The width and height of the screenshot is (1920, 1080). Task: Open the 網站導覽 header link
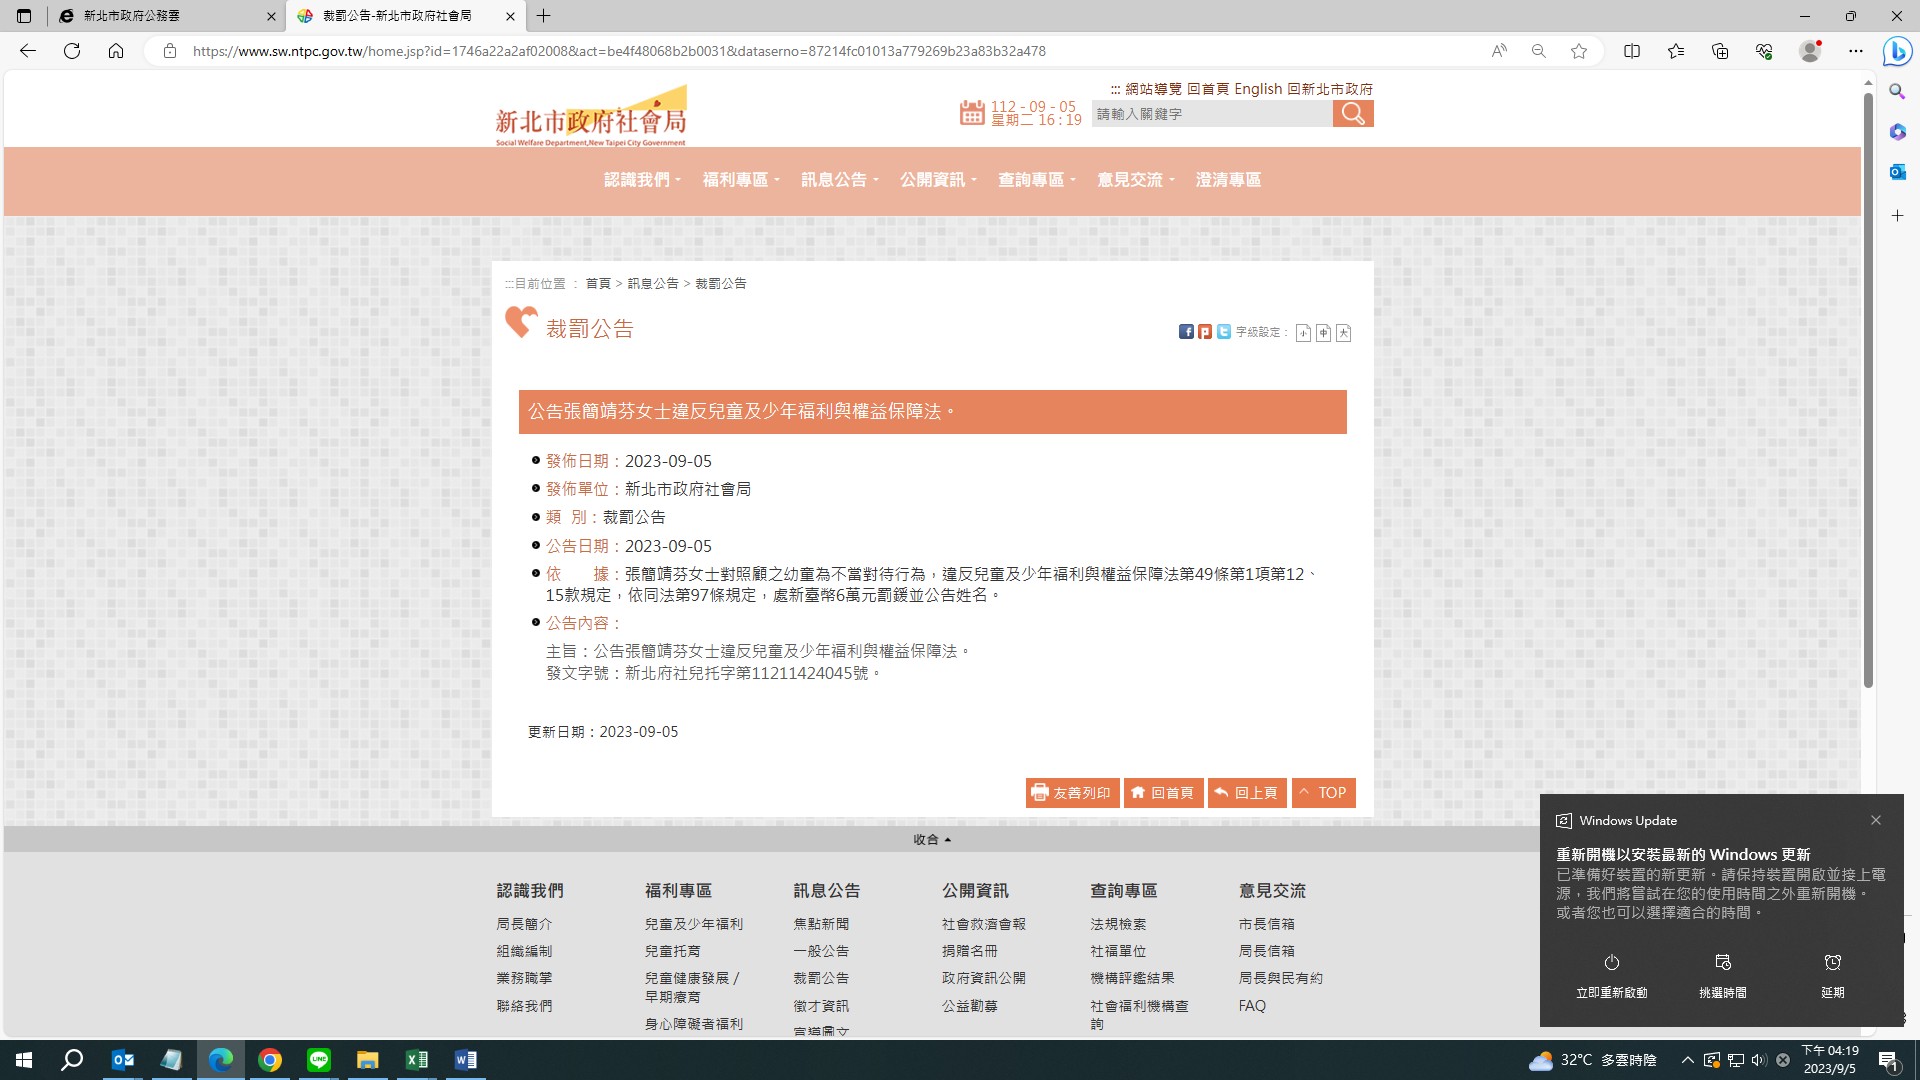click(x=1153, y=89)
